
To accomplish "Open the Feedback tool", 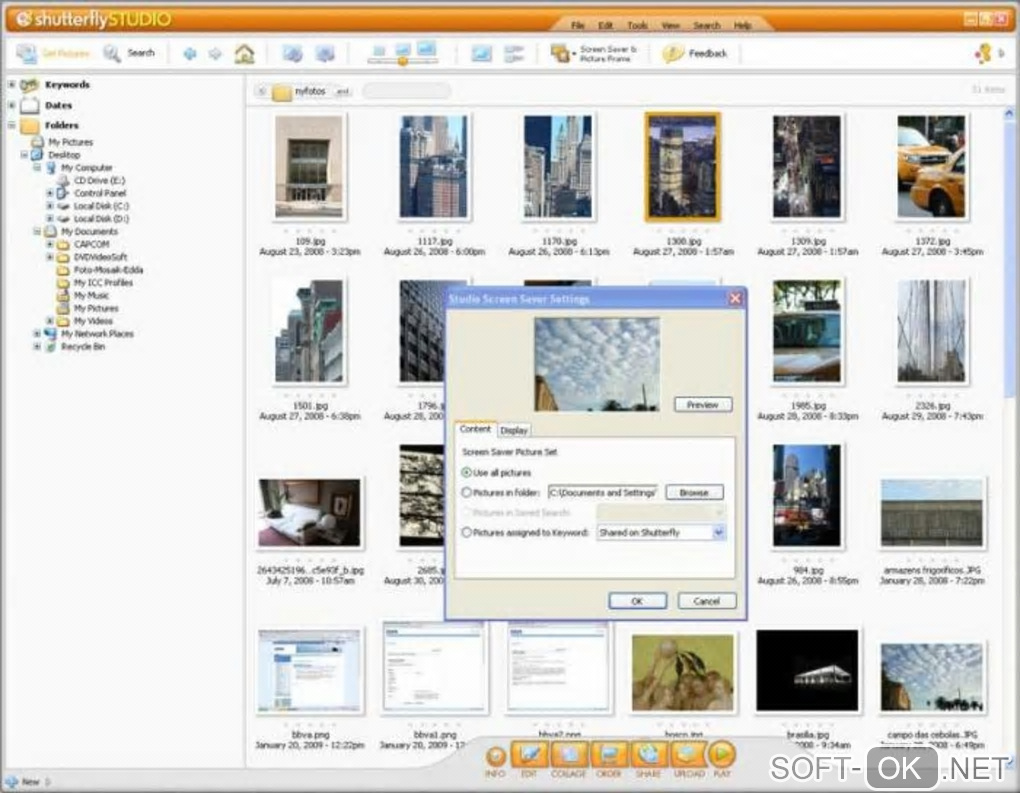I will click(696, 54).
